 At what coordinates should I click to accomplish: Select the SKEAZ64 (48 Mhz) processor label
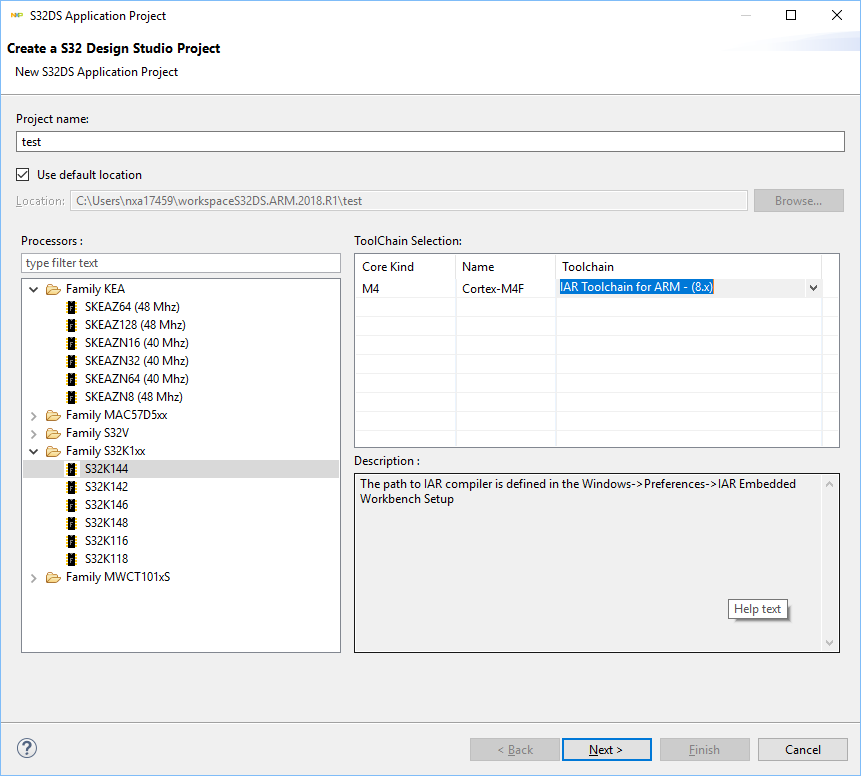pyautogui.click(x=132, y=307)
